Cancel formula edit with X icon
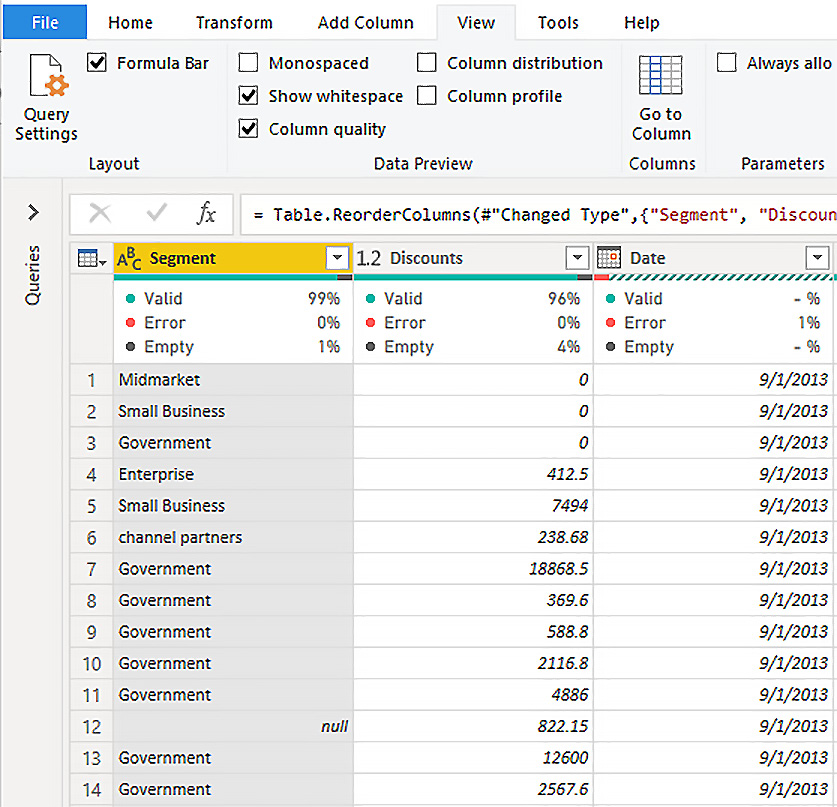This screenshot has width=837, height=807. [100, 213]
